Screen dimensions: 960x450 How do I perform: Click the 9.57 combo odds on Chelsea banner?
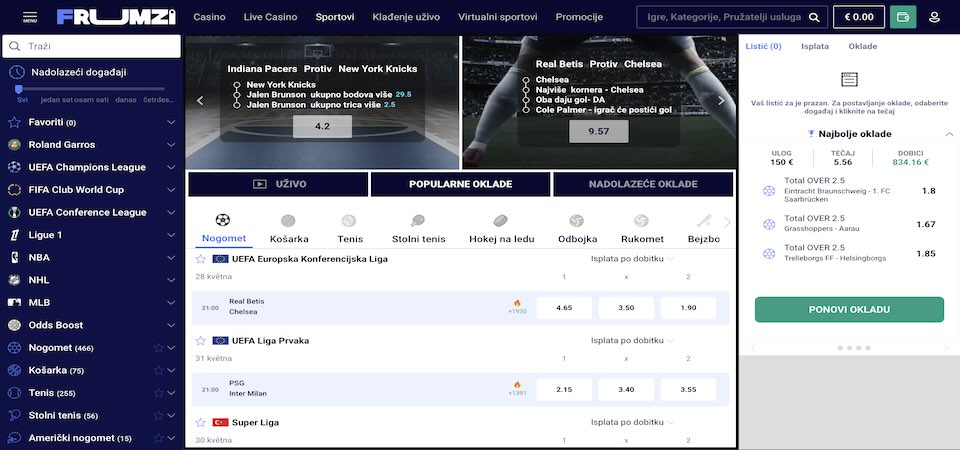598,132
